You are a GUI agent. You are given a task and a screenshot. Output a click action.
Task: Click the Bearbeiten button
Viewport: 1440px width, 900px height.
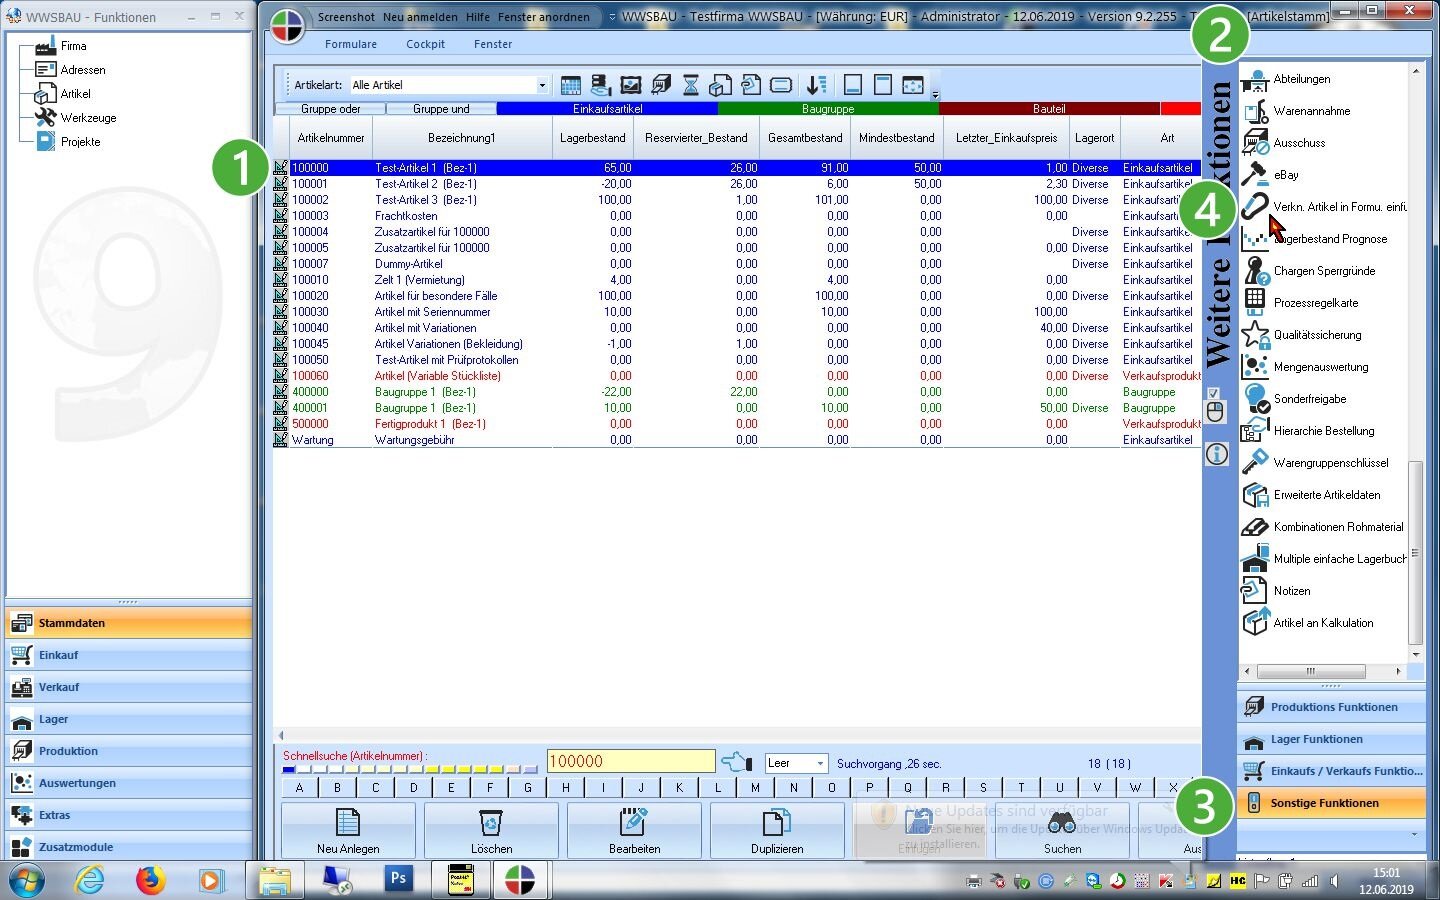tap(634, 830)
